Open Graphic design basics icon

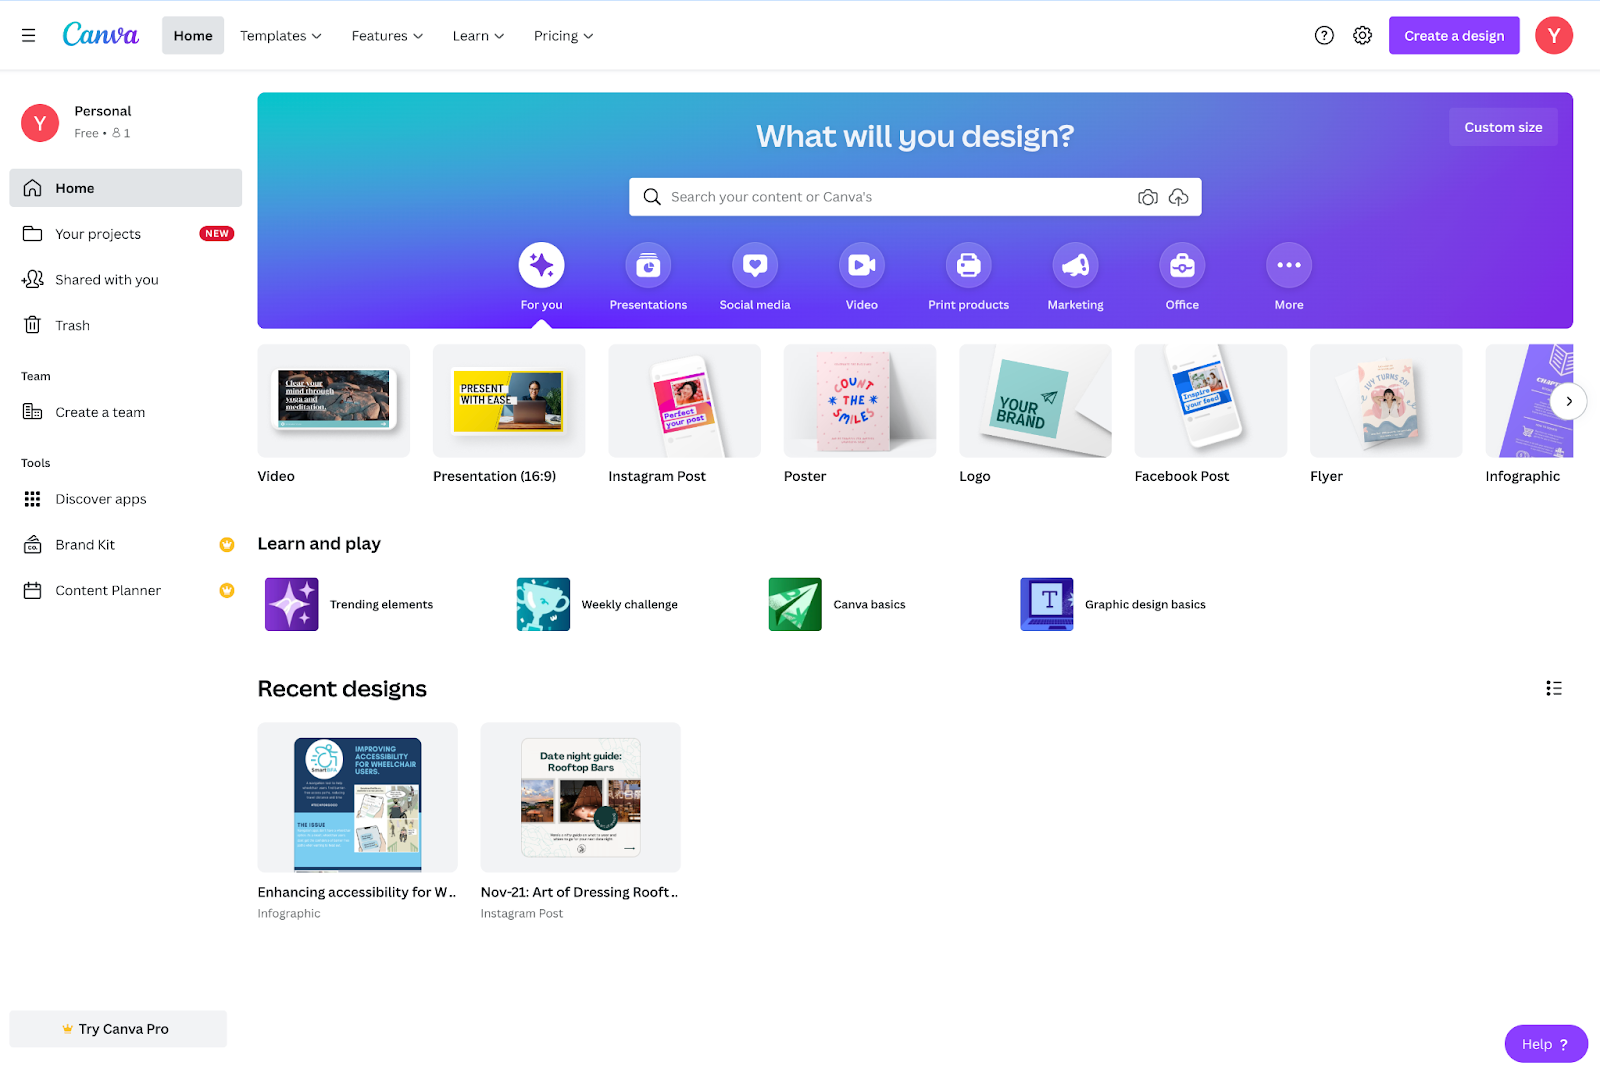click(1047, 604)
